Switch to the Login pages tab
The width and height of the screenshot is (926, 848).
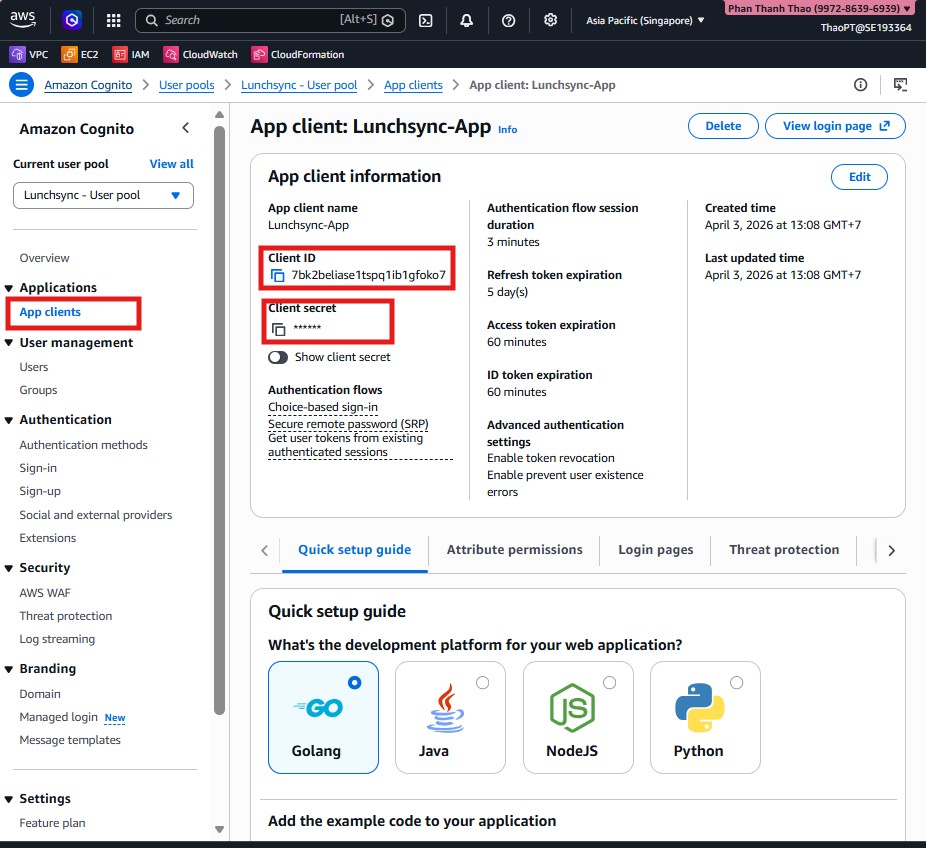[655, 550]
